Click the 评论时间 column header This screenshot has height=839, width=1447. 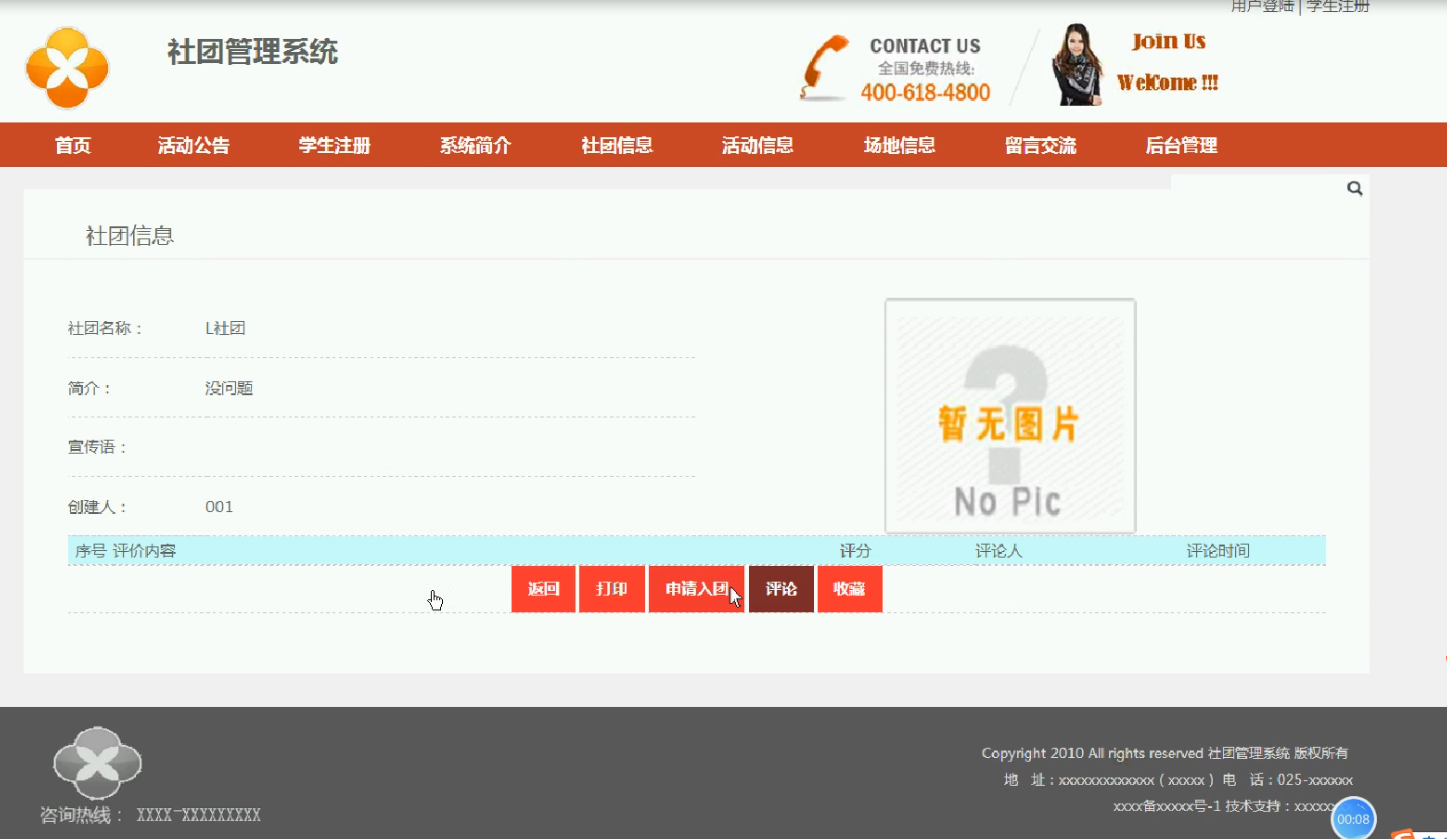(1218, 551)
